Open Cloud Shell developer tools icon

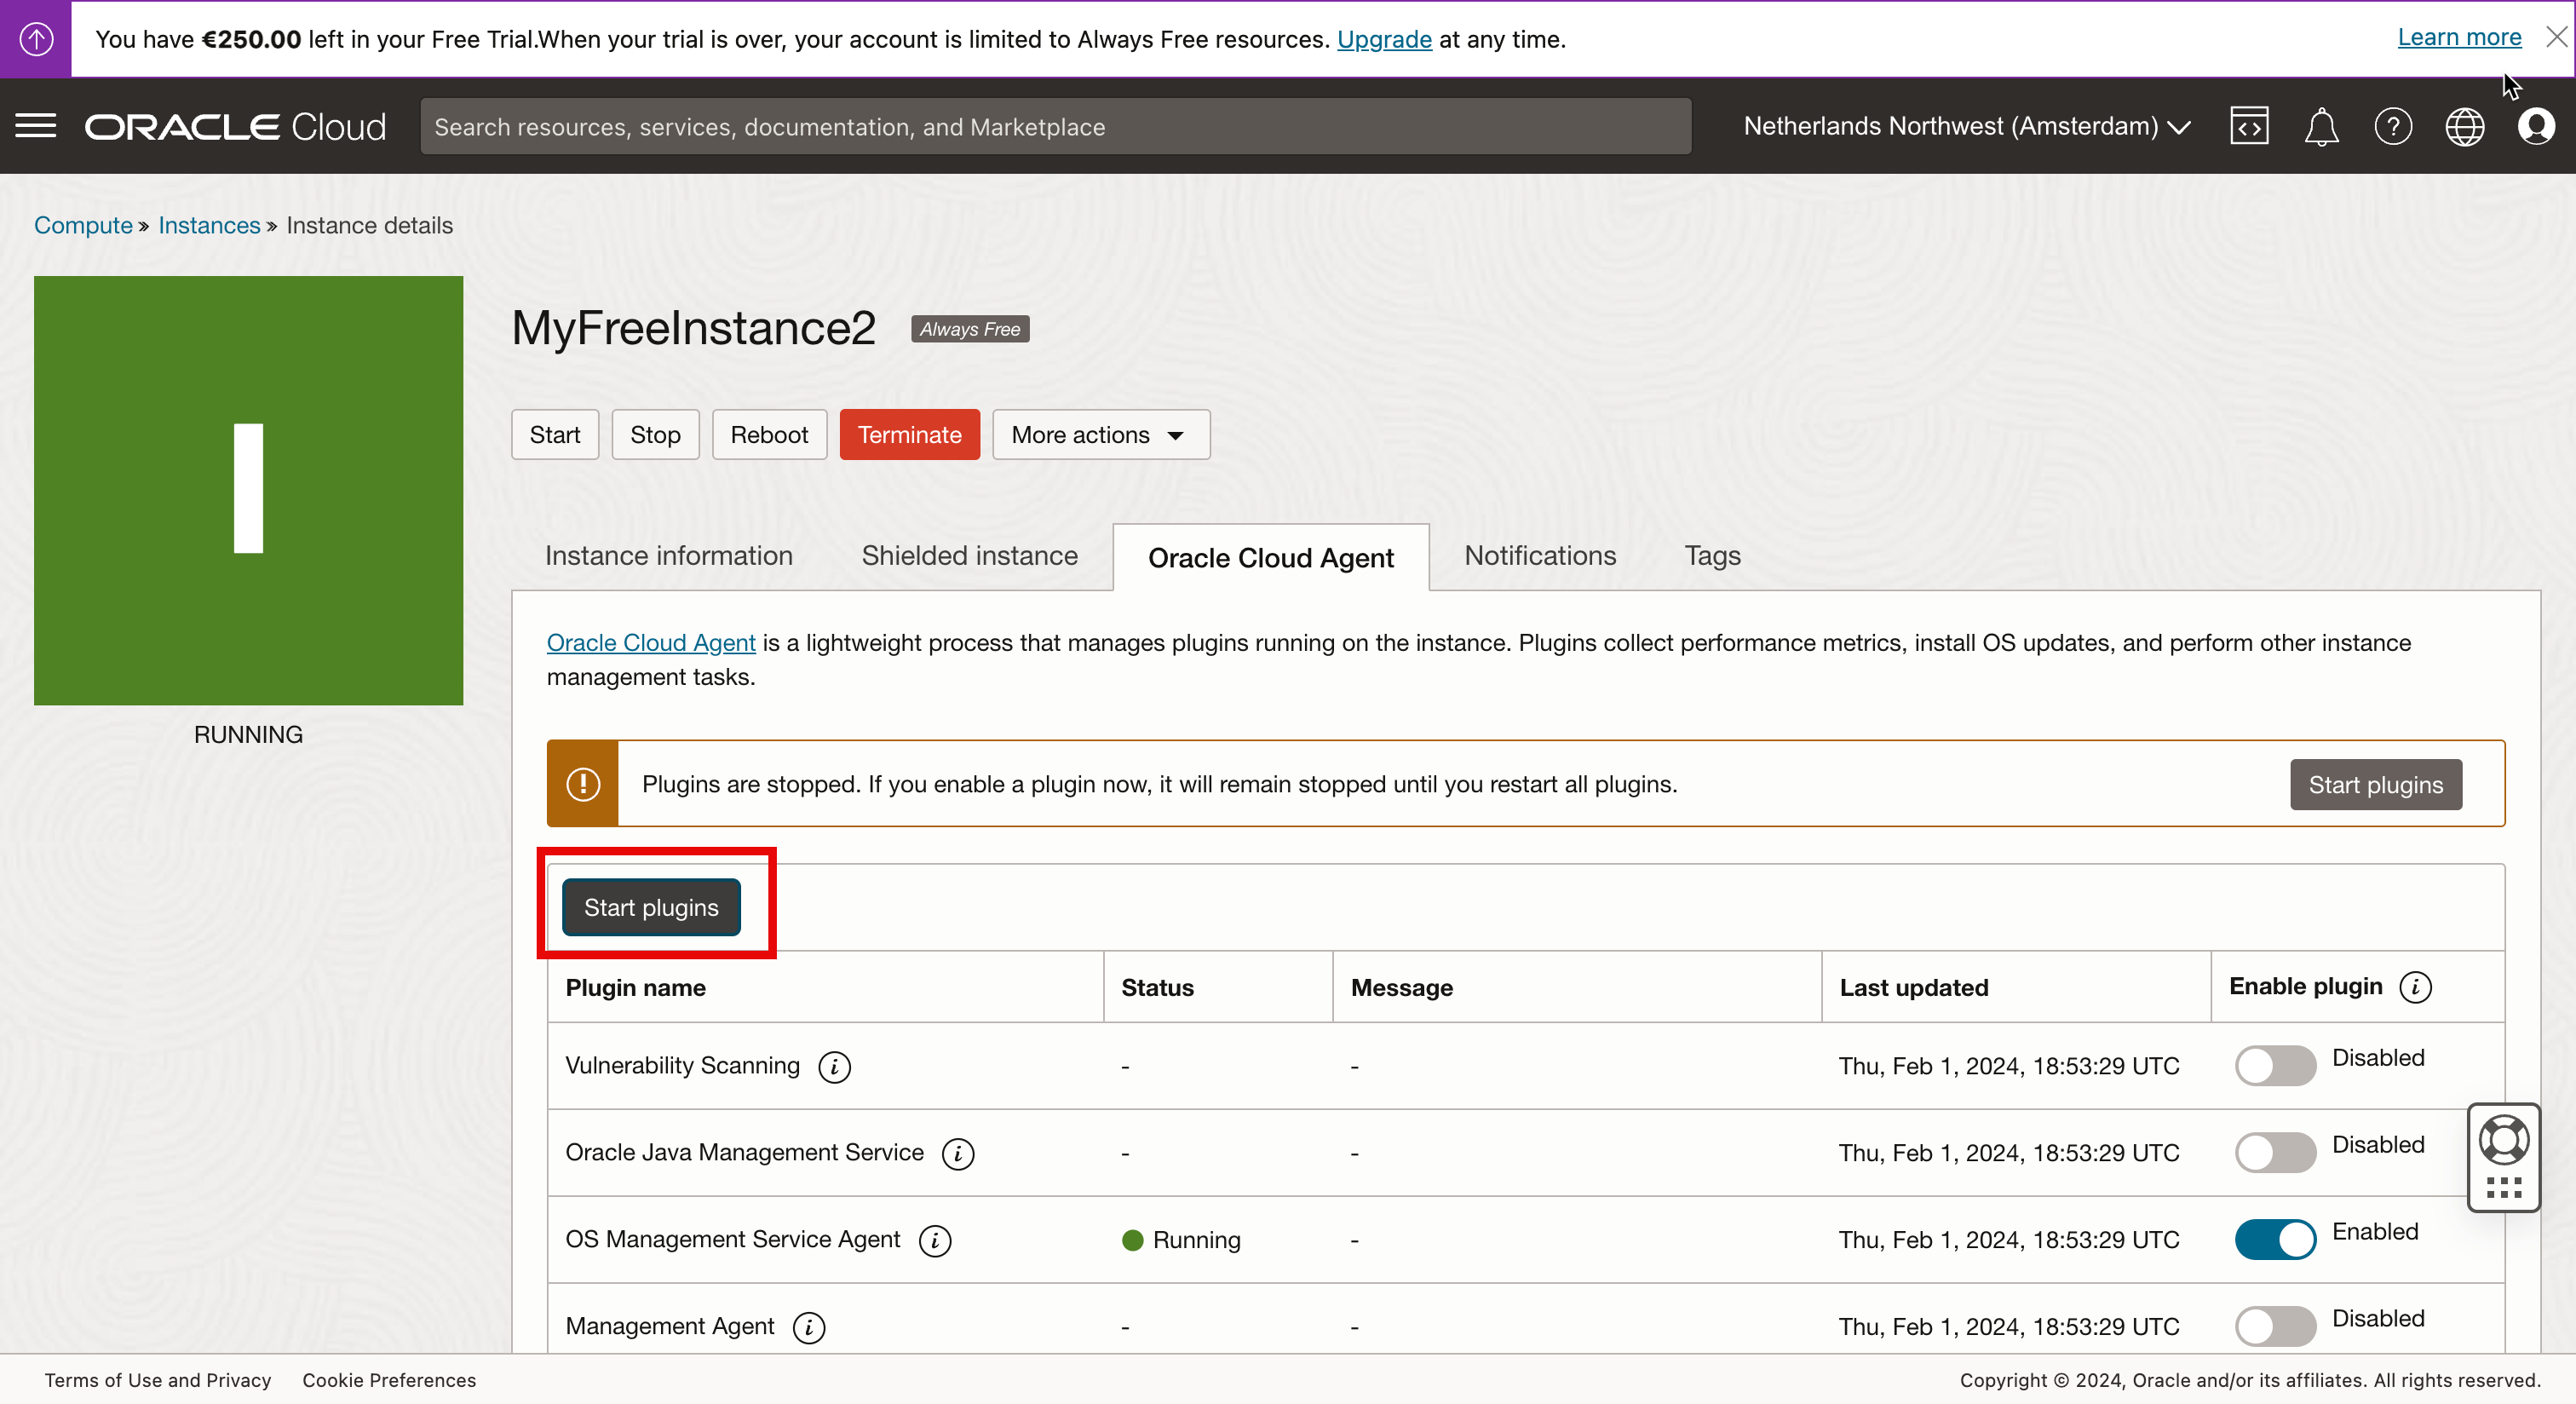pos(2248,127)
